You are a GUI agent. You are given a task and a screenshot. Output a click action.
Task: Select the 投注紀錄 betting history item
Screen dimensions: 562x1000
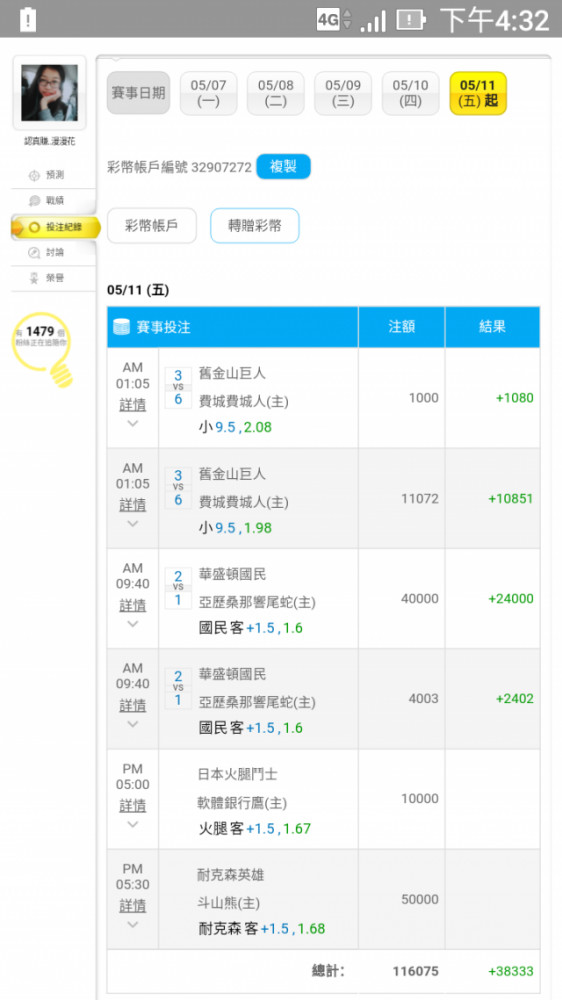[55, 228]
